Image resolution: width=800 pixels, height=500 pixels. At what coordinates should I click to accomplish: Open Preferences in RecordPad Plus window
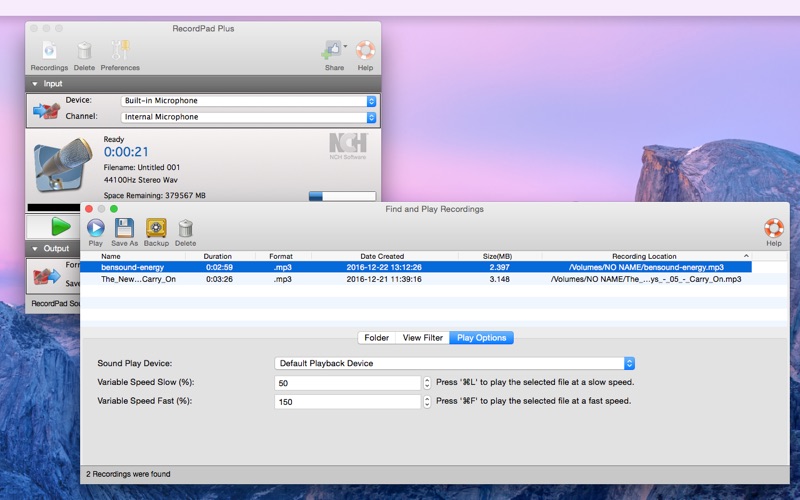pos(120,56)
